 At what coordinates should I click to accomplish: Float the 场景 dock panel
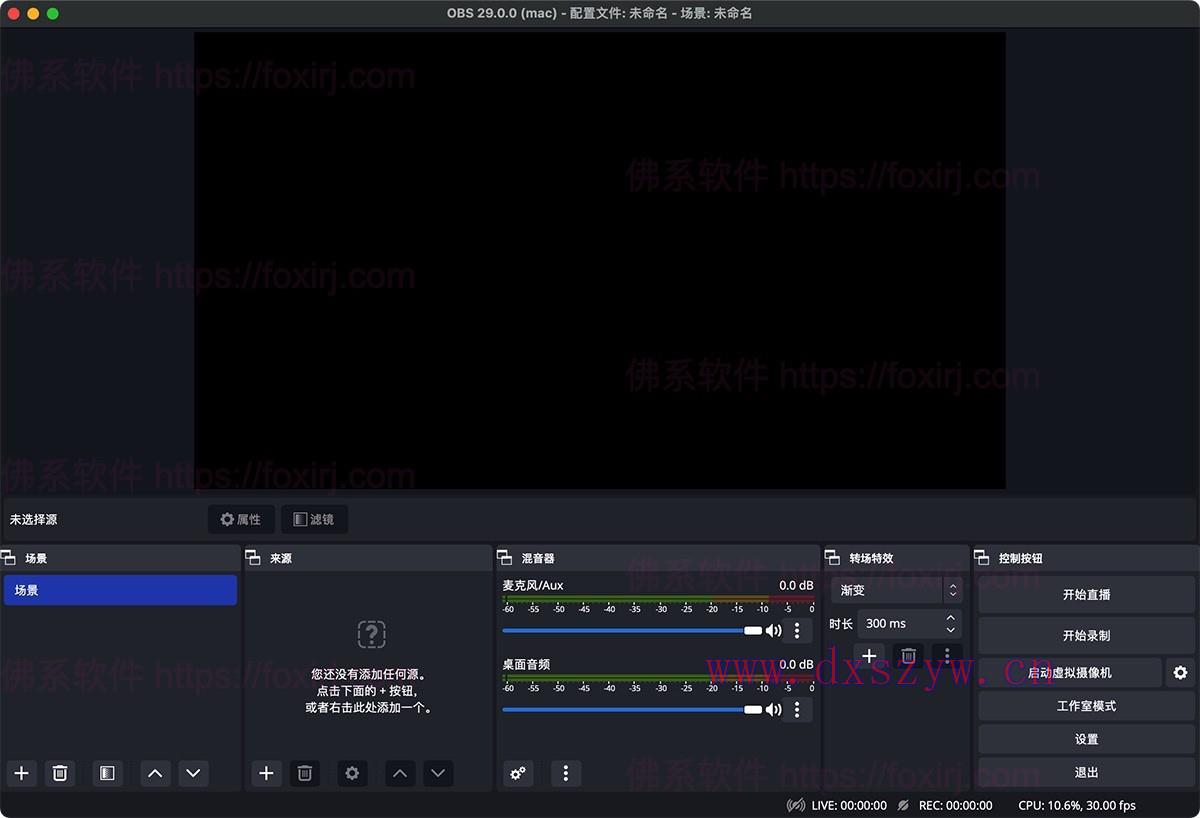pyautogui.click(x=8, y=558)
